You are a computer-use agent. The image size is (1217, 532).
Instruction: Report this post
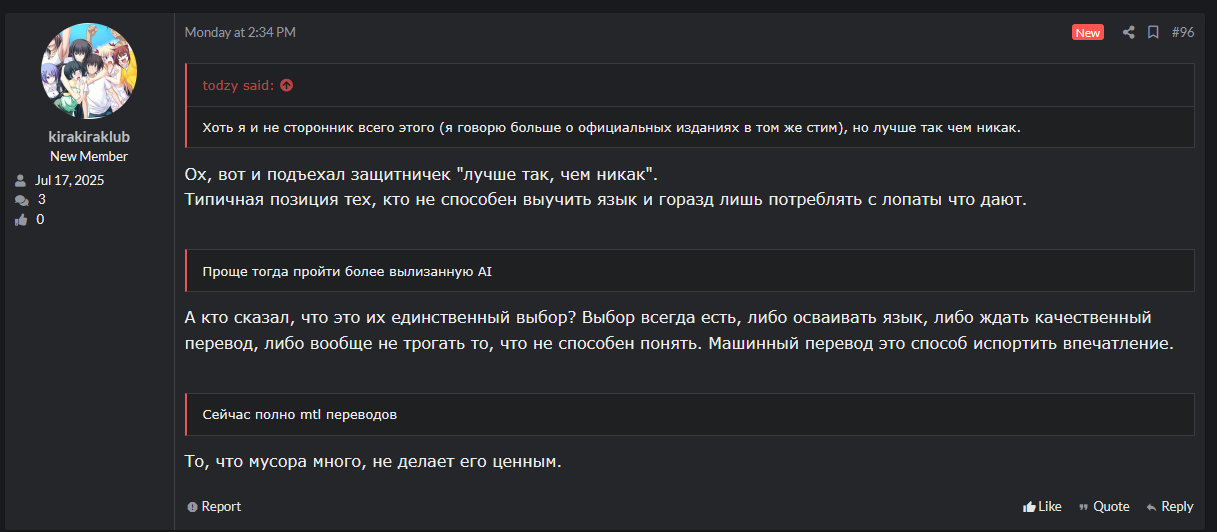214,506
